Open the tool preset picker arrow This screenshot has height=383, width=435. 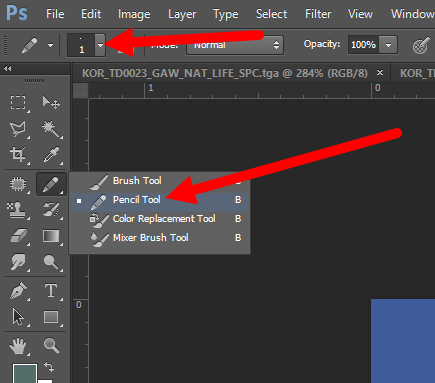pyautogui.click(x=51, y=45)
